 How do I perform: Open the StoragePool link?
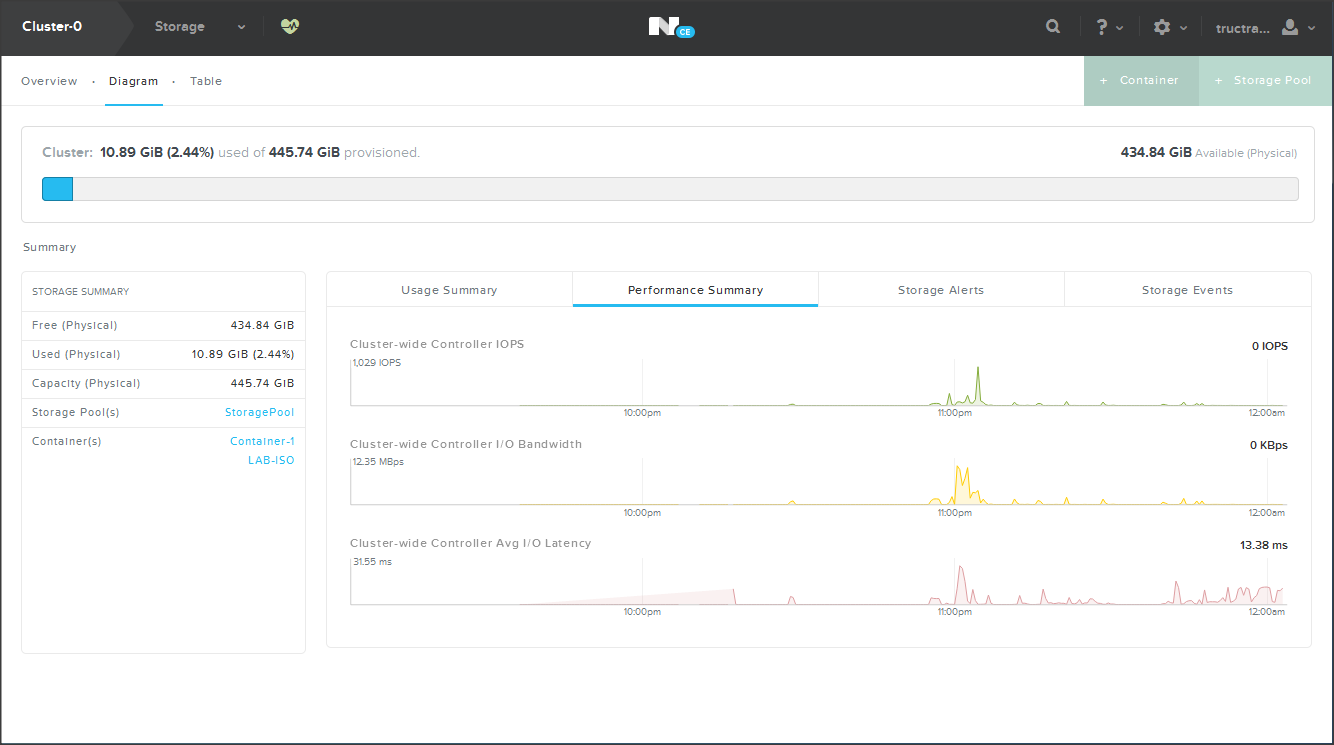pyautogui.click(x=260, y=412)
